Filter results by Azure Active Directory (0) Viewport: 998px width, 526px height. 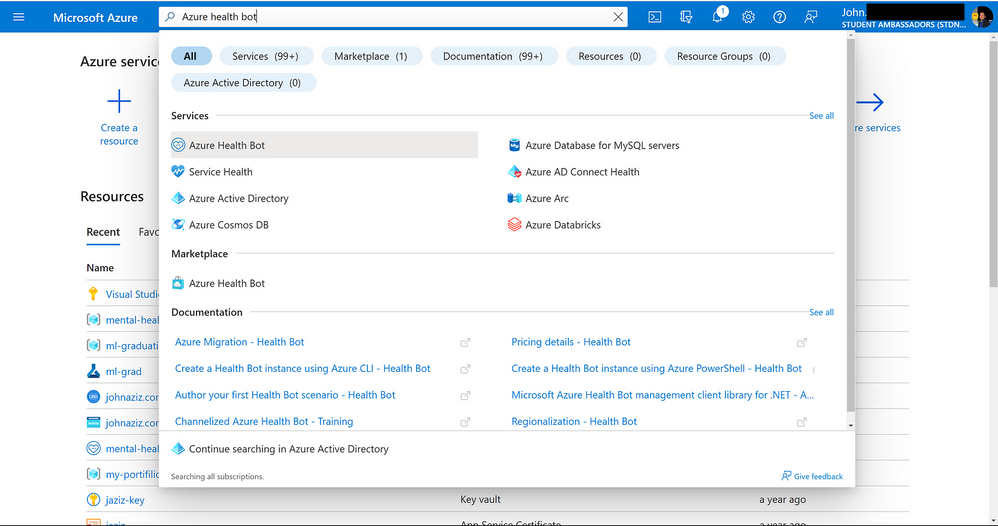[243, 83]
